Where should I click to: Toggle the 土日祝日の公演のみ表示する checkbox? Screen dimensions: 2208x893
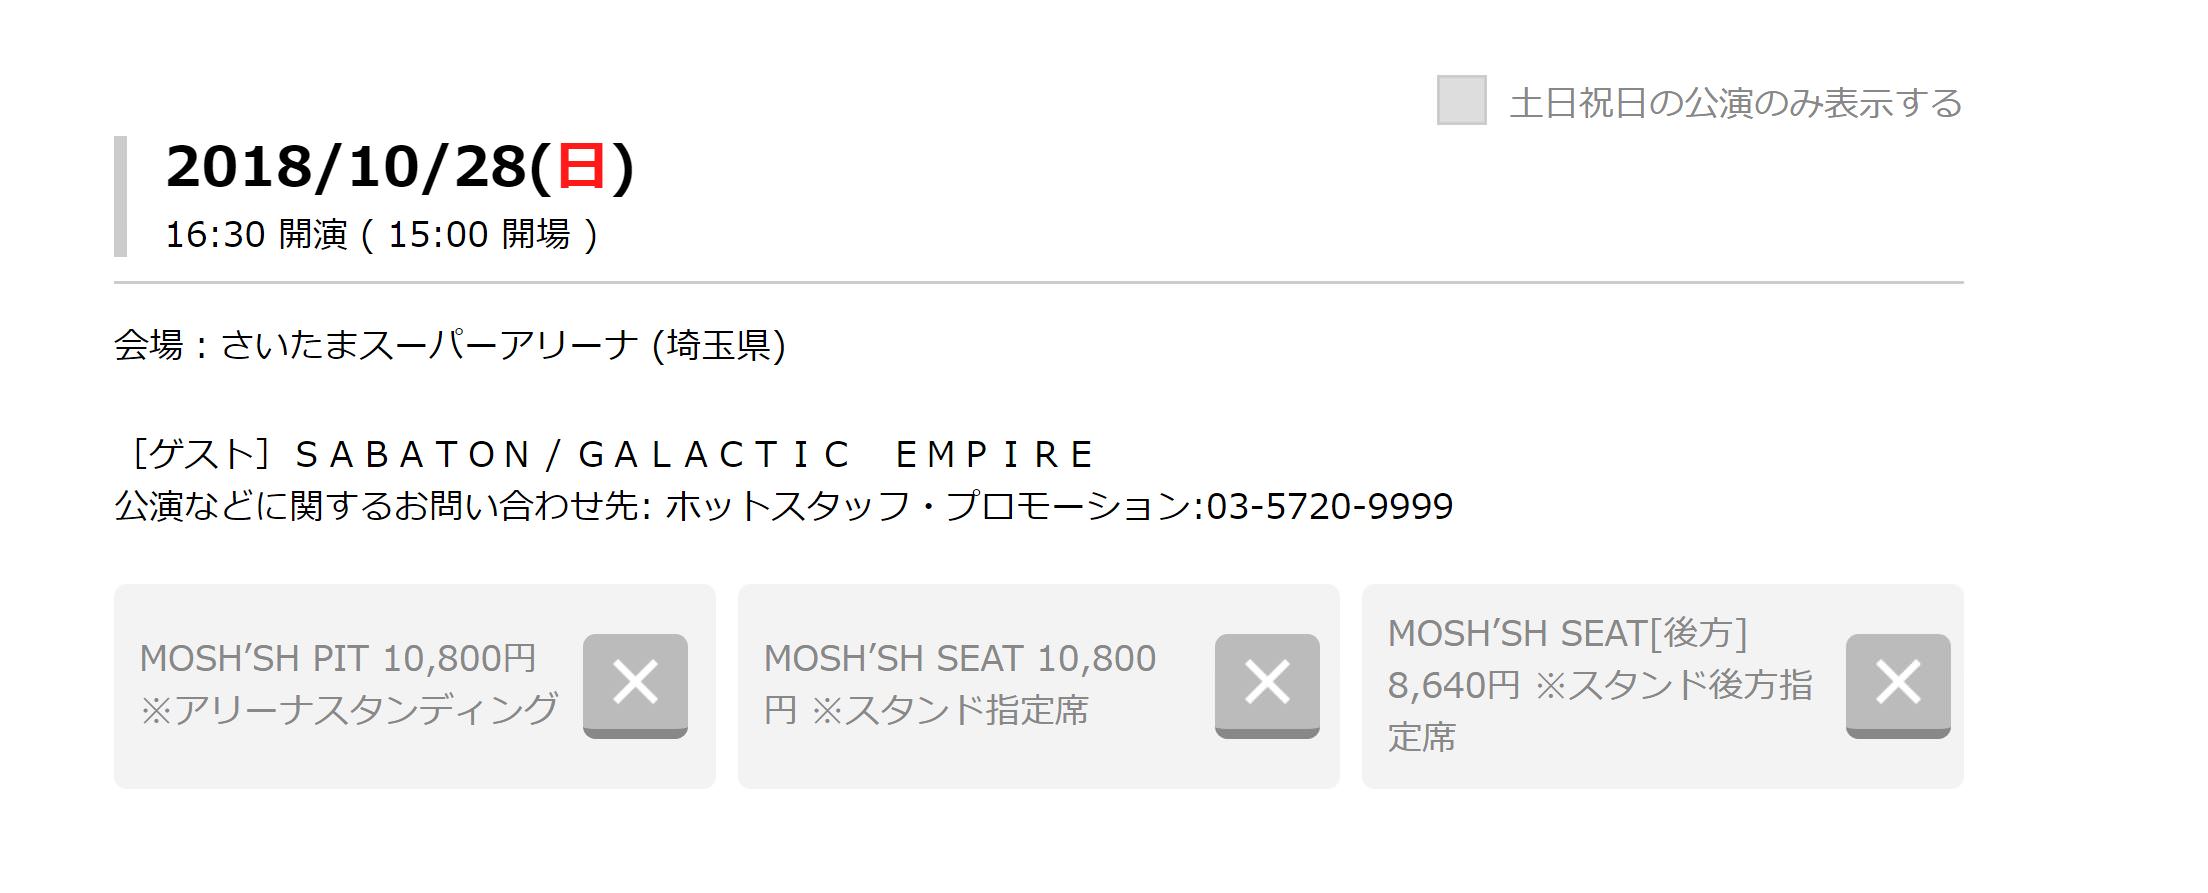tap(1461, 101)
